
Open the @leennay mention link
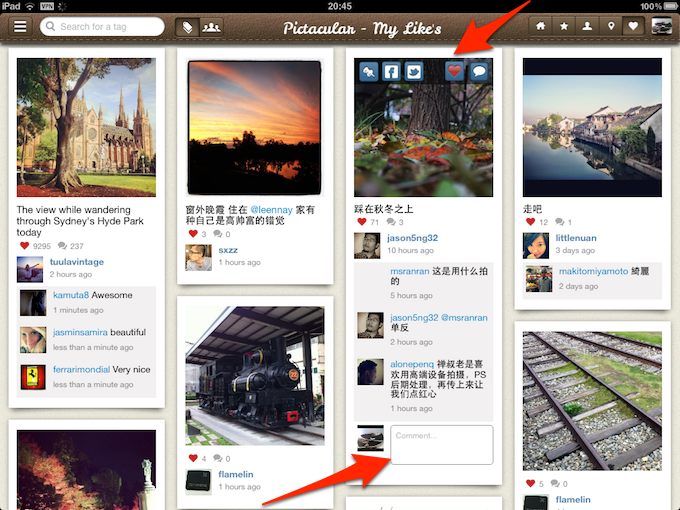271,210
